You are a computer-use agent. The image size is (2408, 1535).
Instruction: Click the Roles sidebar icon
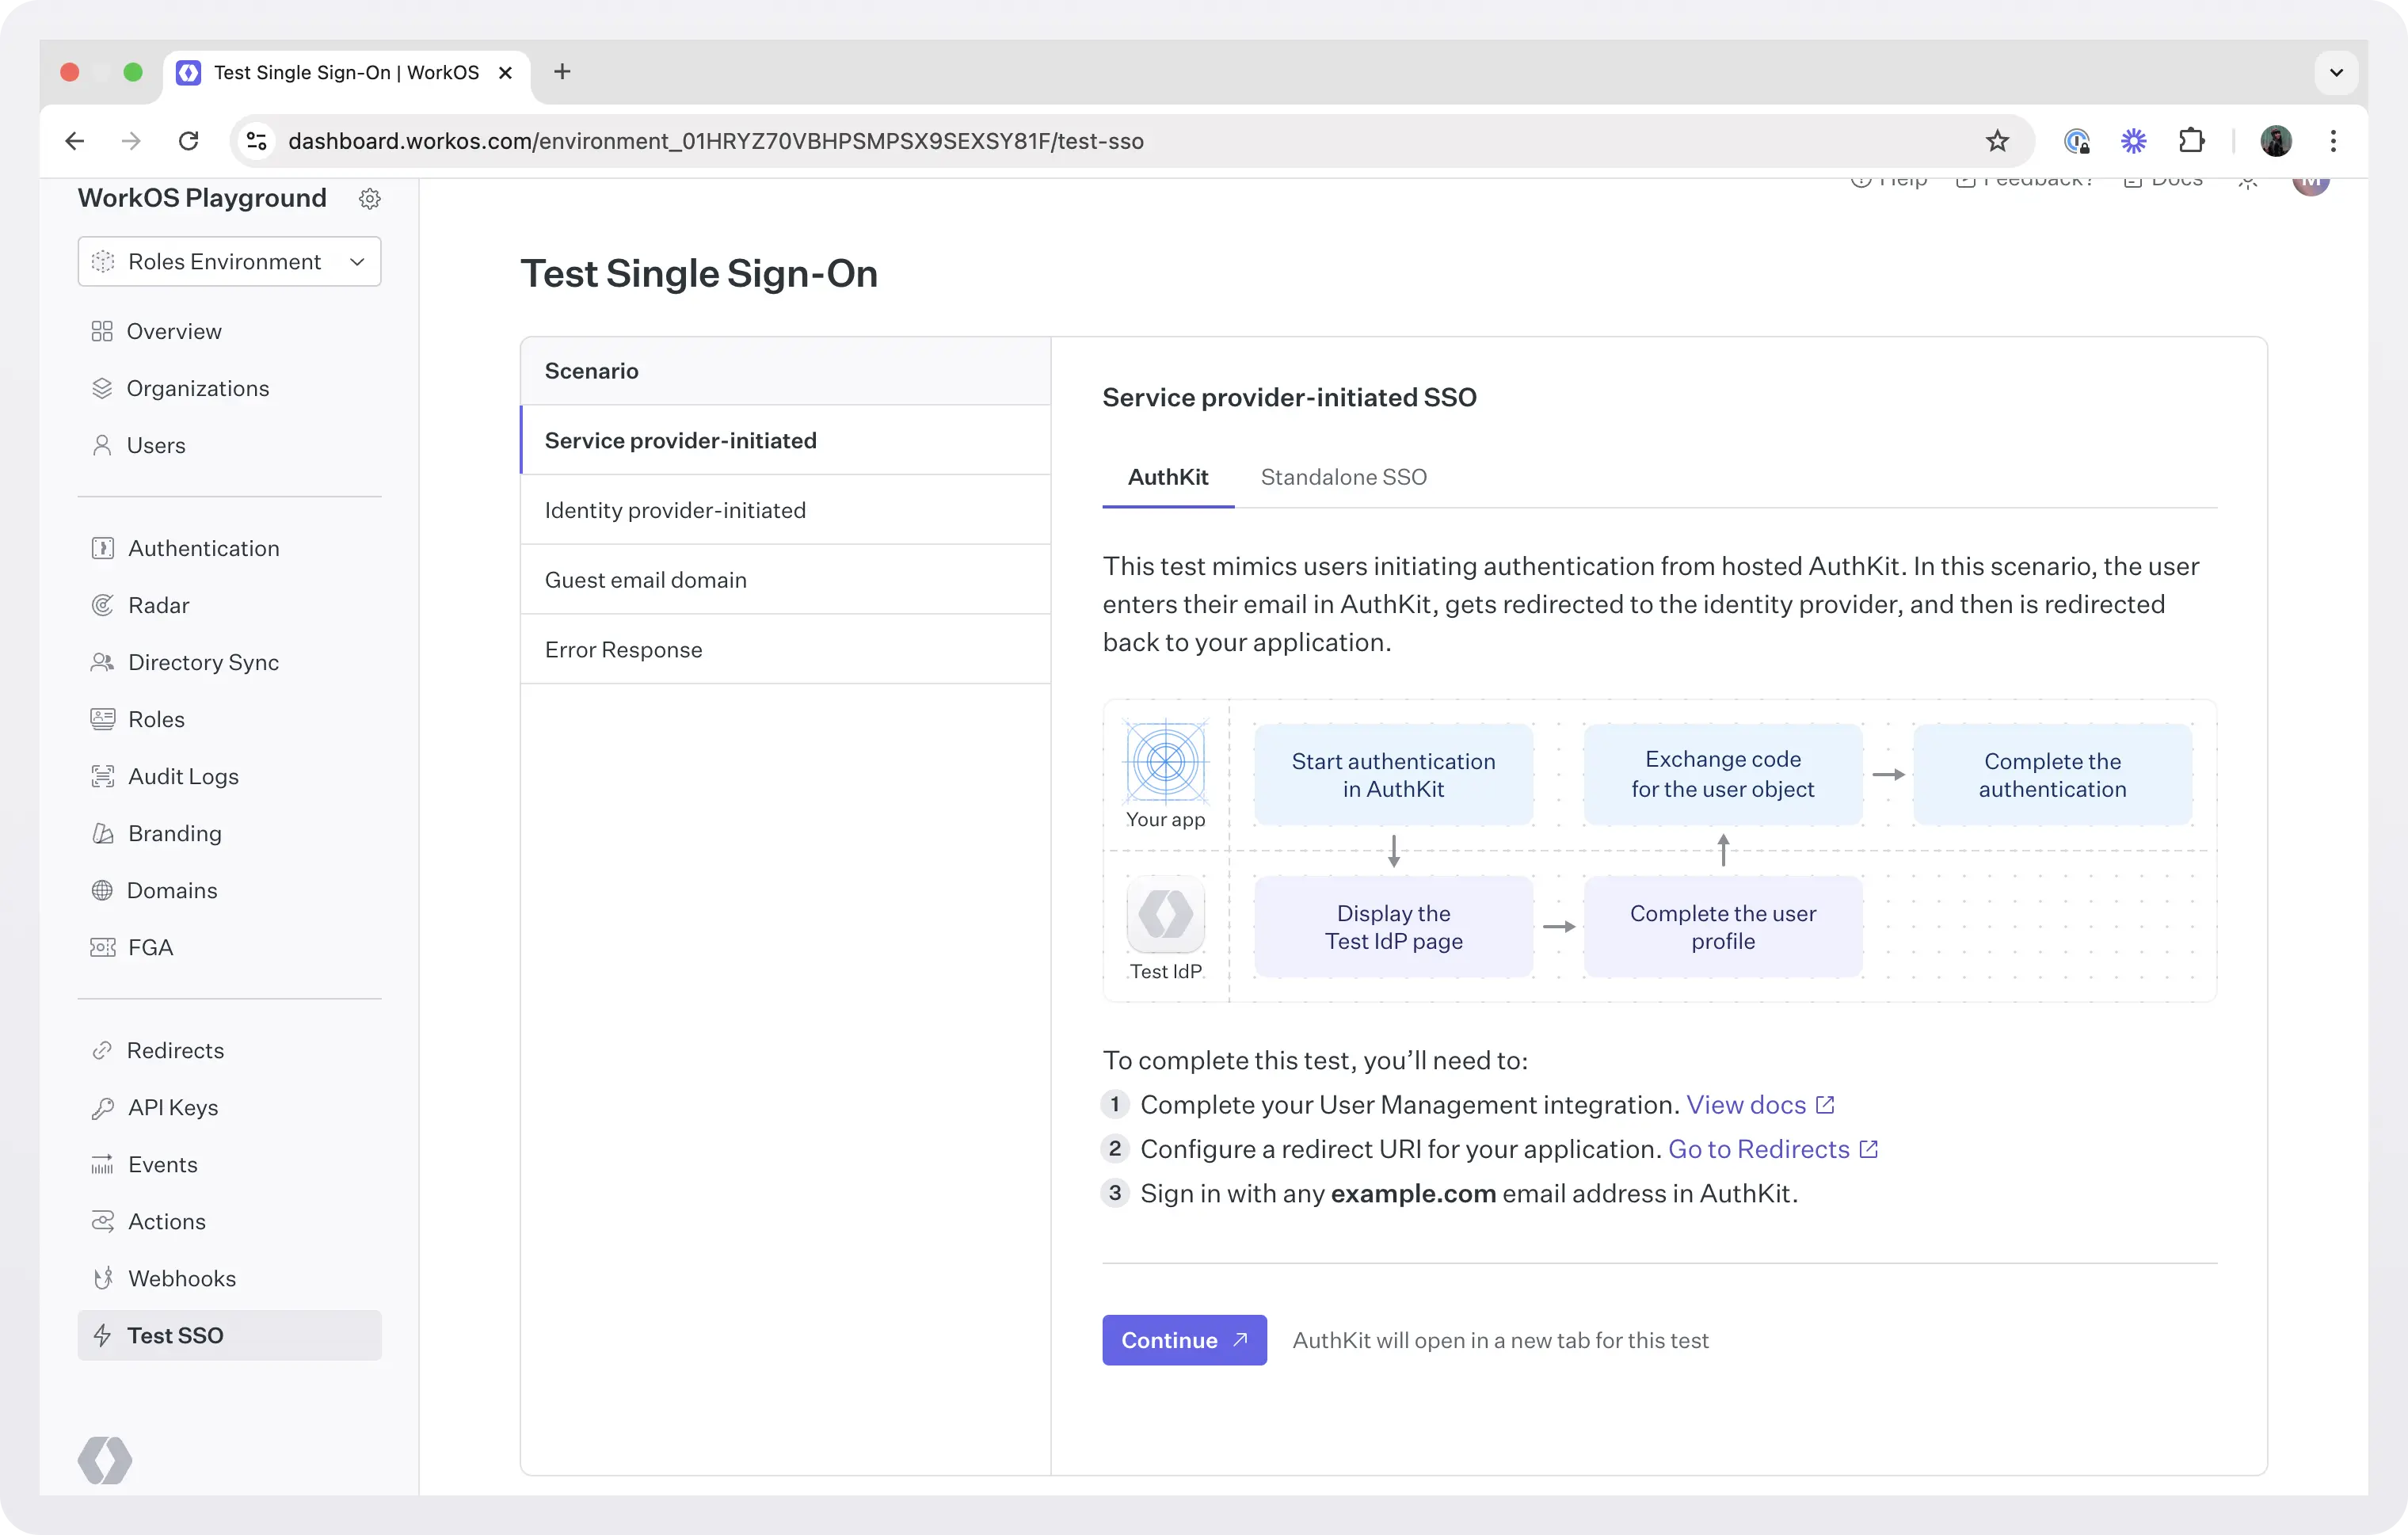coord(102,719)
